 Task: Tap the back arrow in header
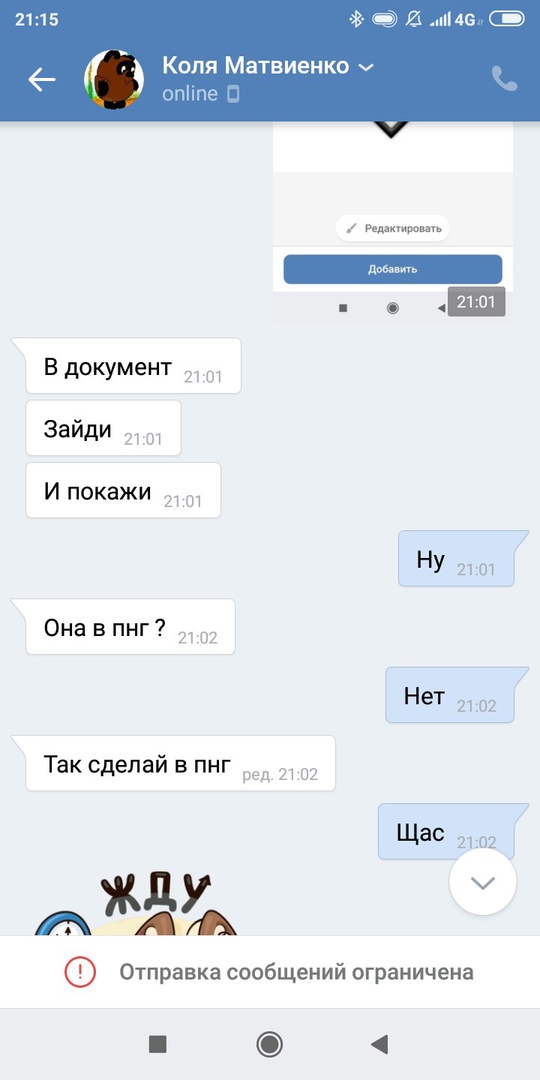coord(41,80)
